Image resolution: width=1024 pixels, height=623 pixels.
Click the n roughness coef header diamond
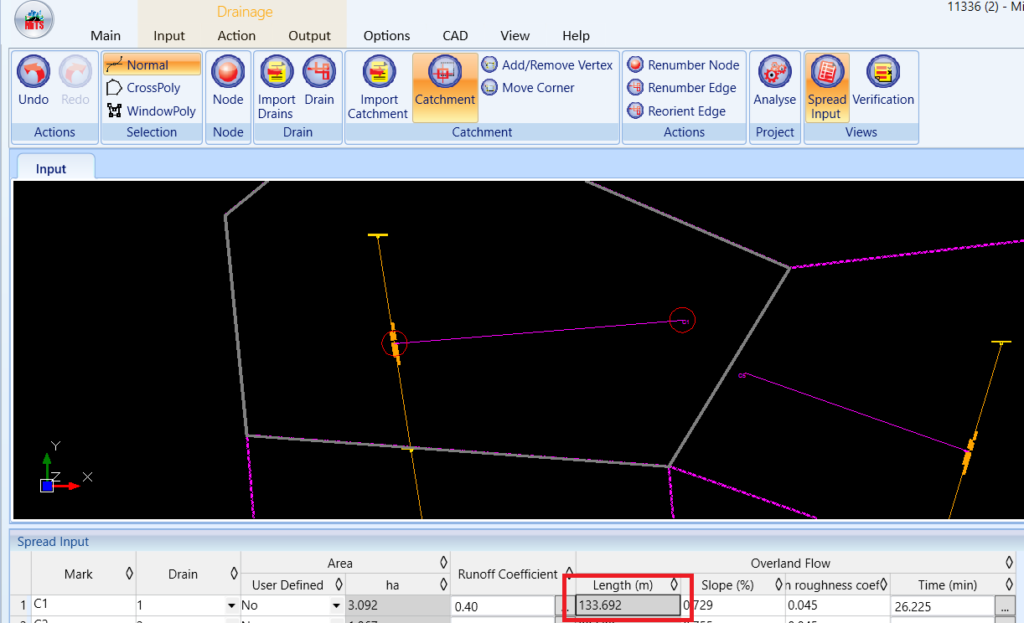884,584
